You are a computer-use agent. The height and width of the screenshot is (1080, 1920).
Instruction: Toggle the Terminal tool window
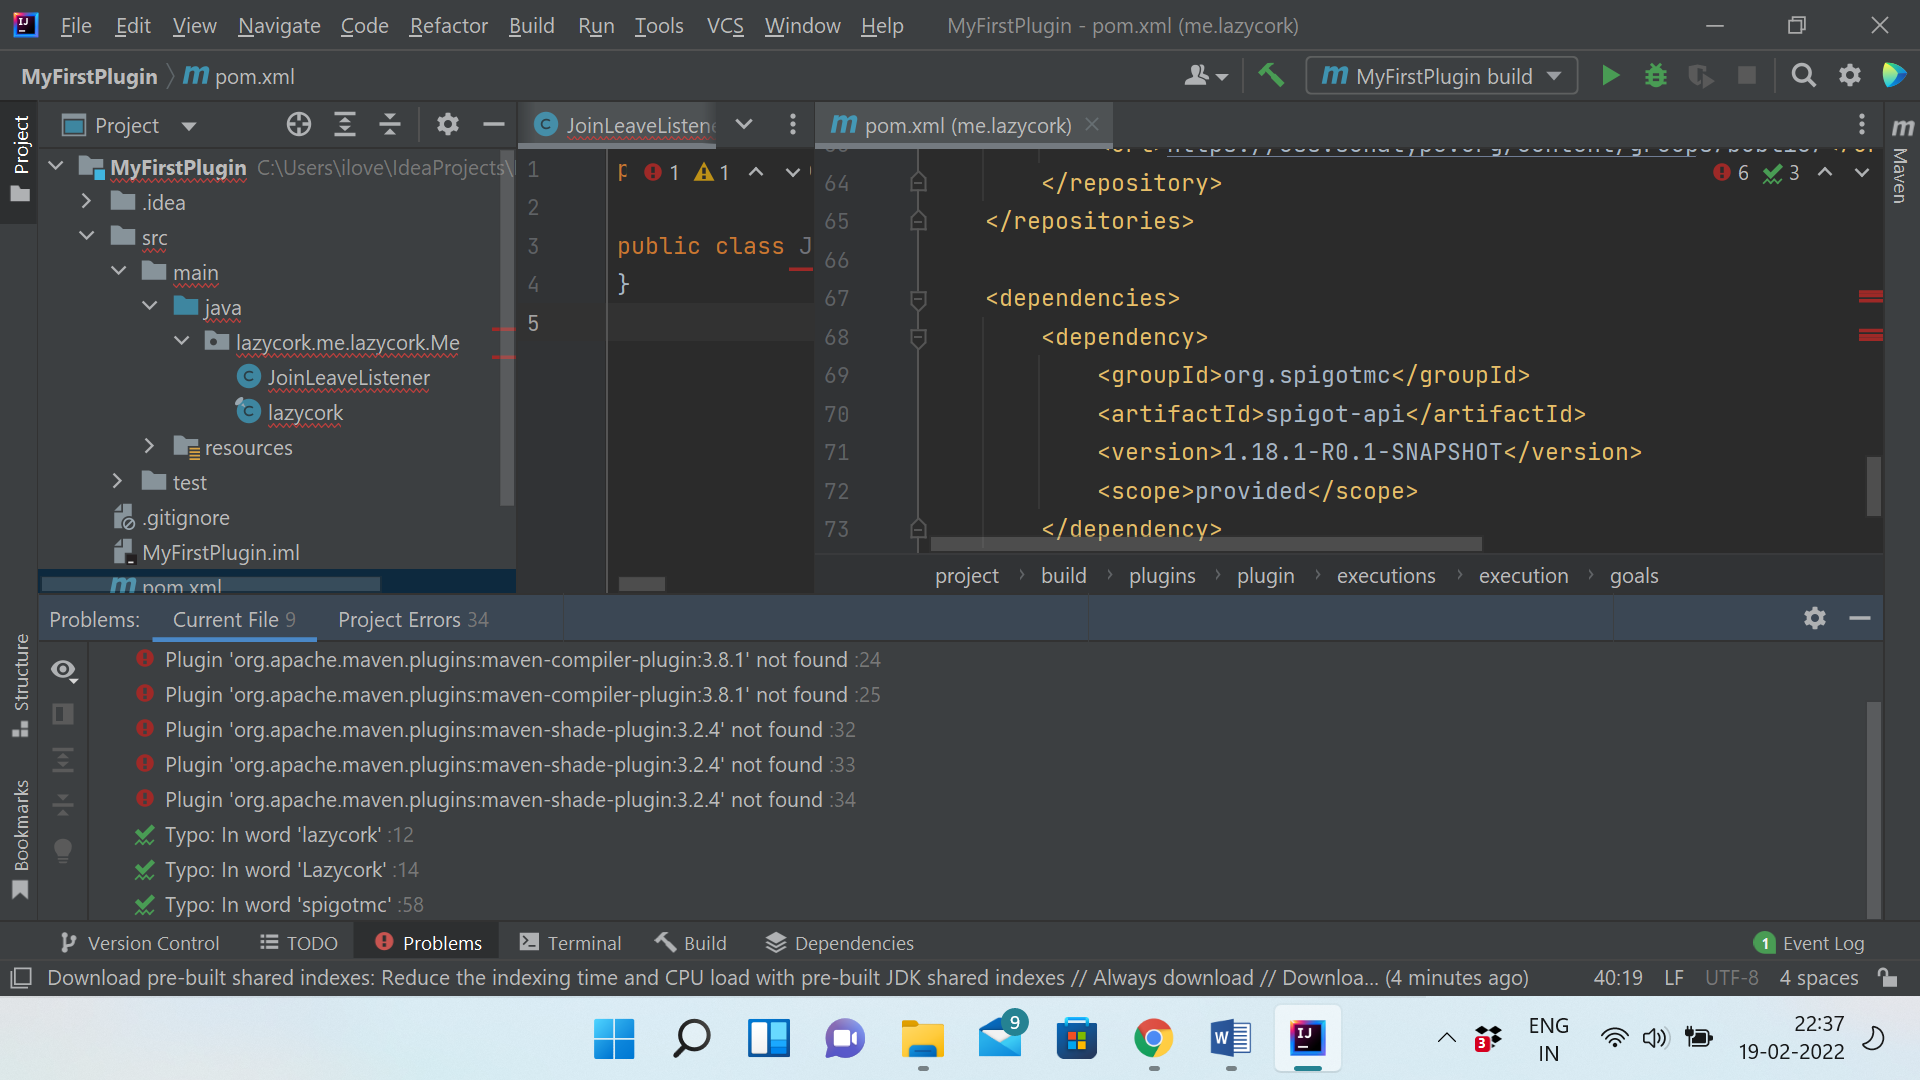[x=570, y=942]
